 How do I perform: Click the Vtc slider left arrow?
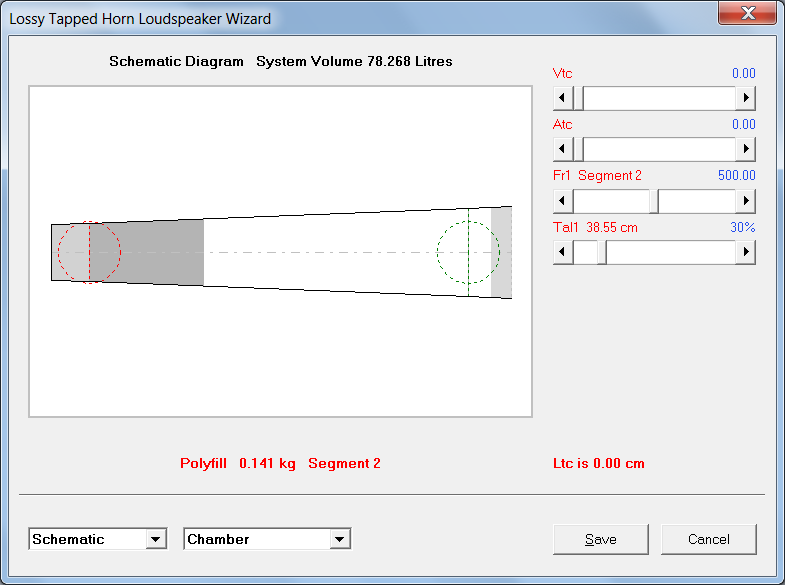pos(563,98)
